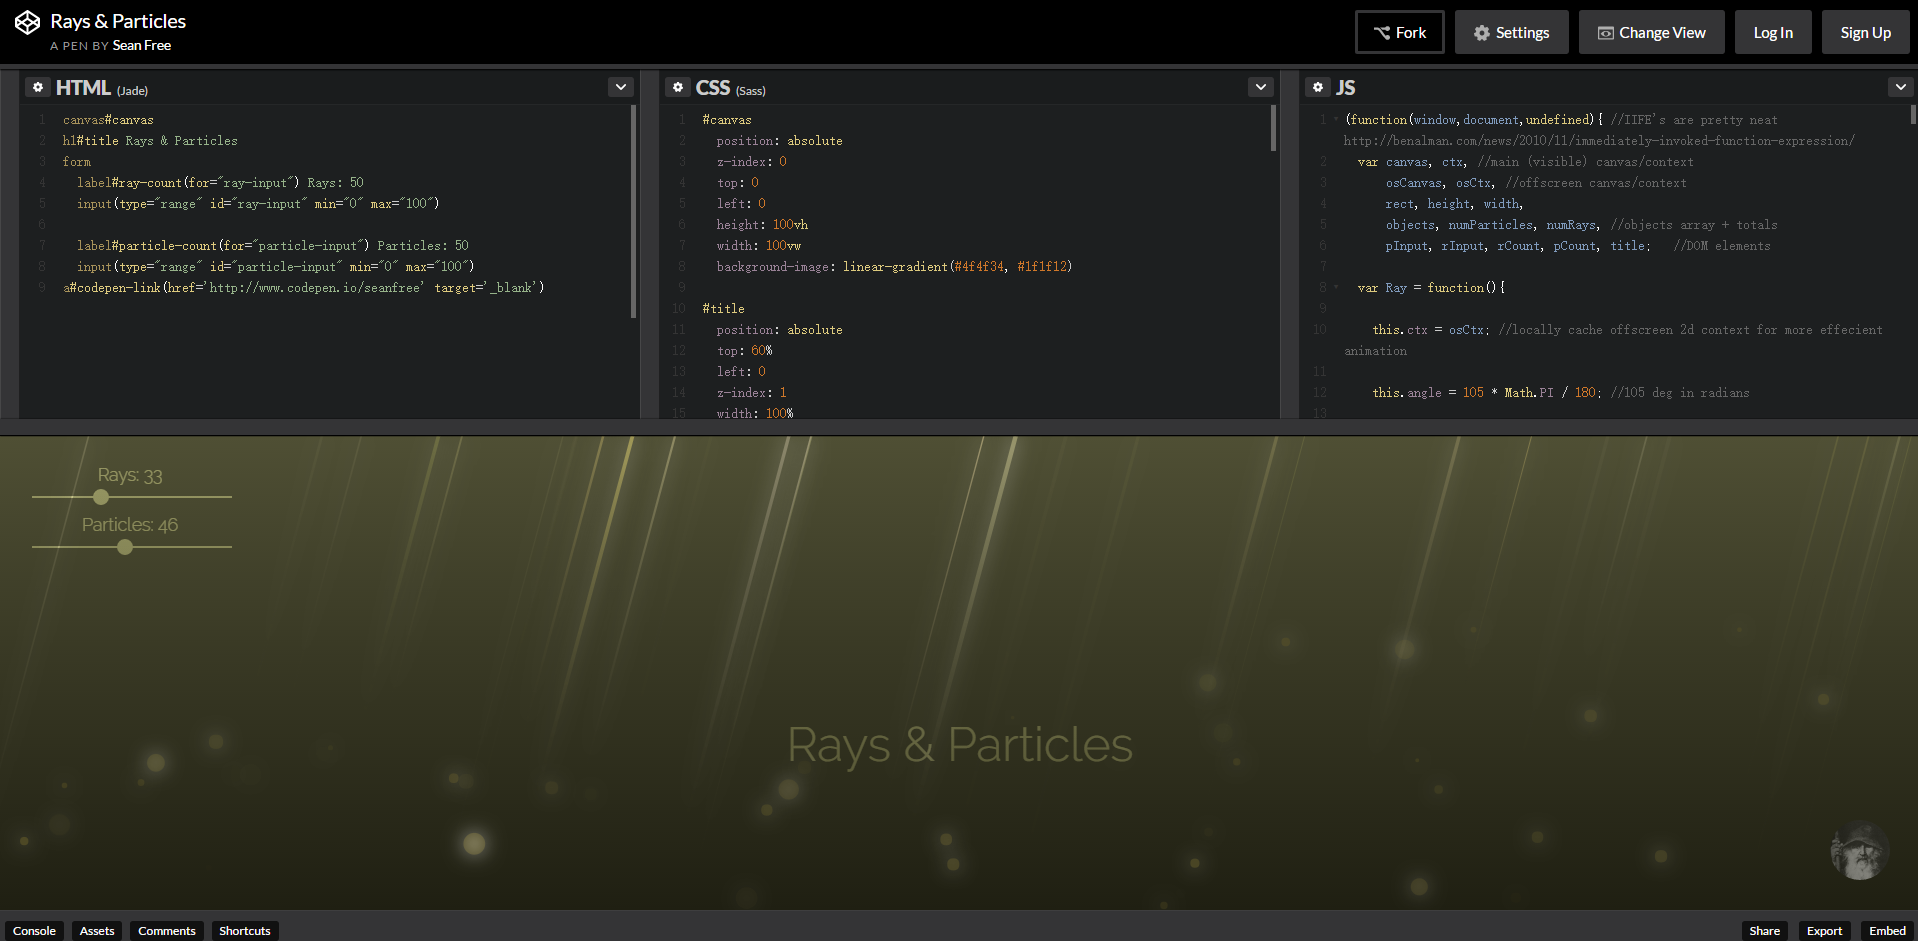
Task: Expand the CSS panel dropdown chevron
Action: pyautogui.click(x=1261, y=87)
